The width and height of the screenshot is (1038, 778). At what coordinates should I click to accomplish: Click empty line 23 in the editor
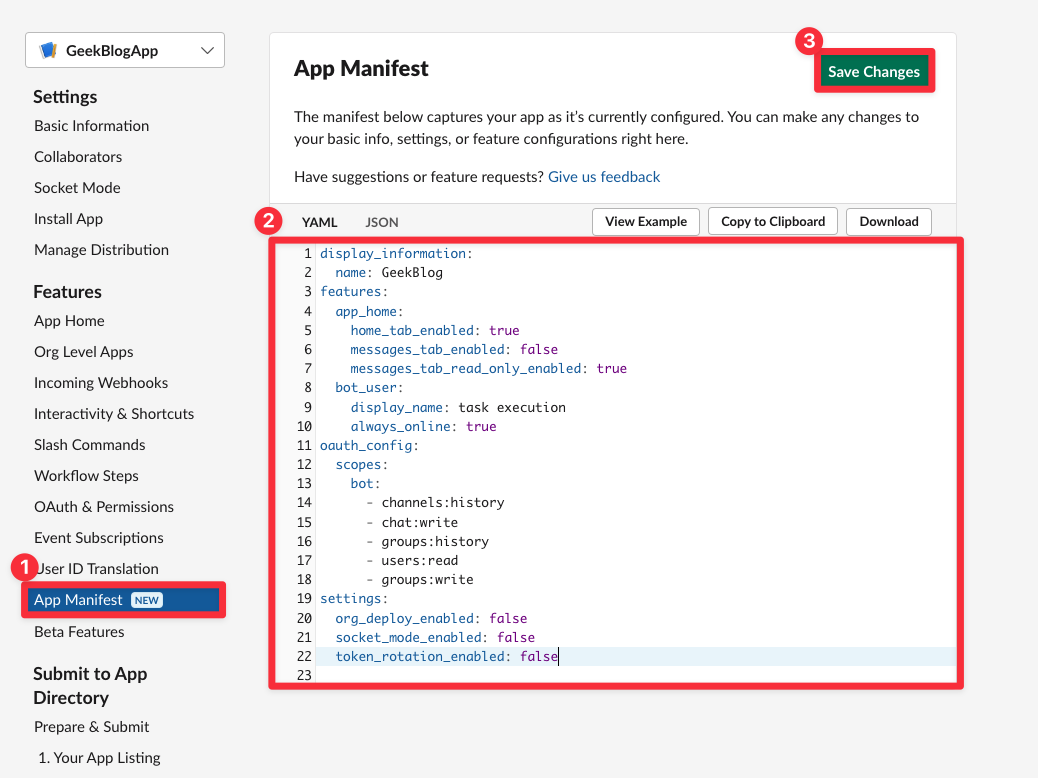point(636,676)
